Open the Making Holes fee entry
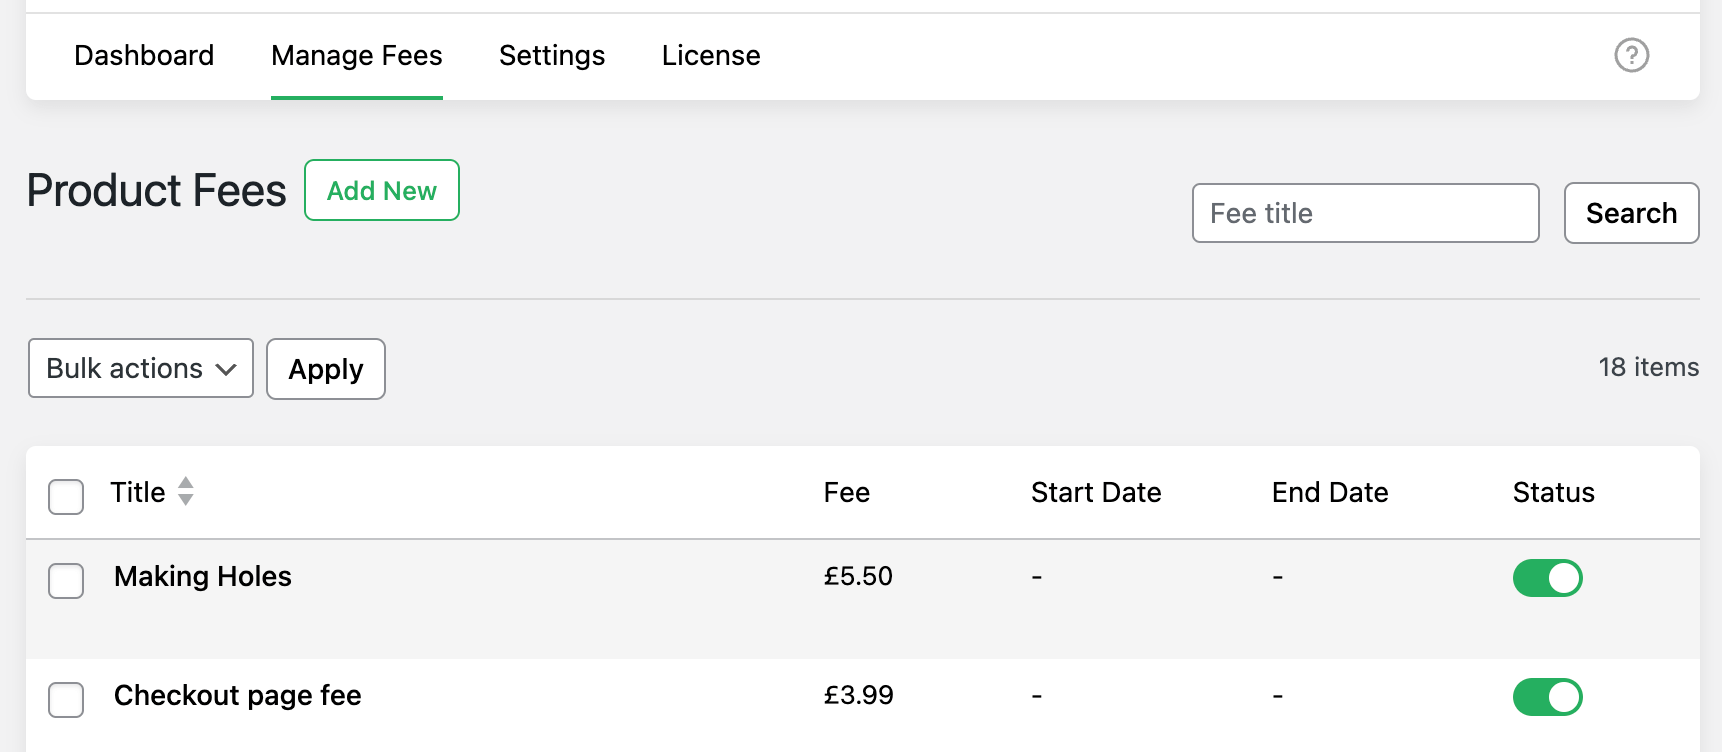The height and width of the screenshot is (752, 1722). click(x=203, y=576)
